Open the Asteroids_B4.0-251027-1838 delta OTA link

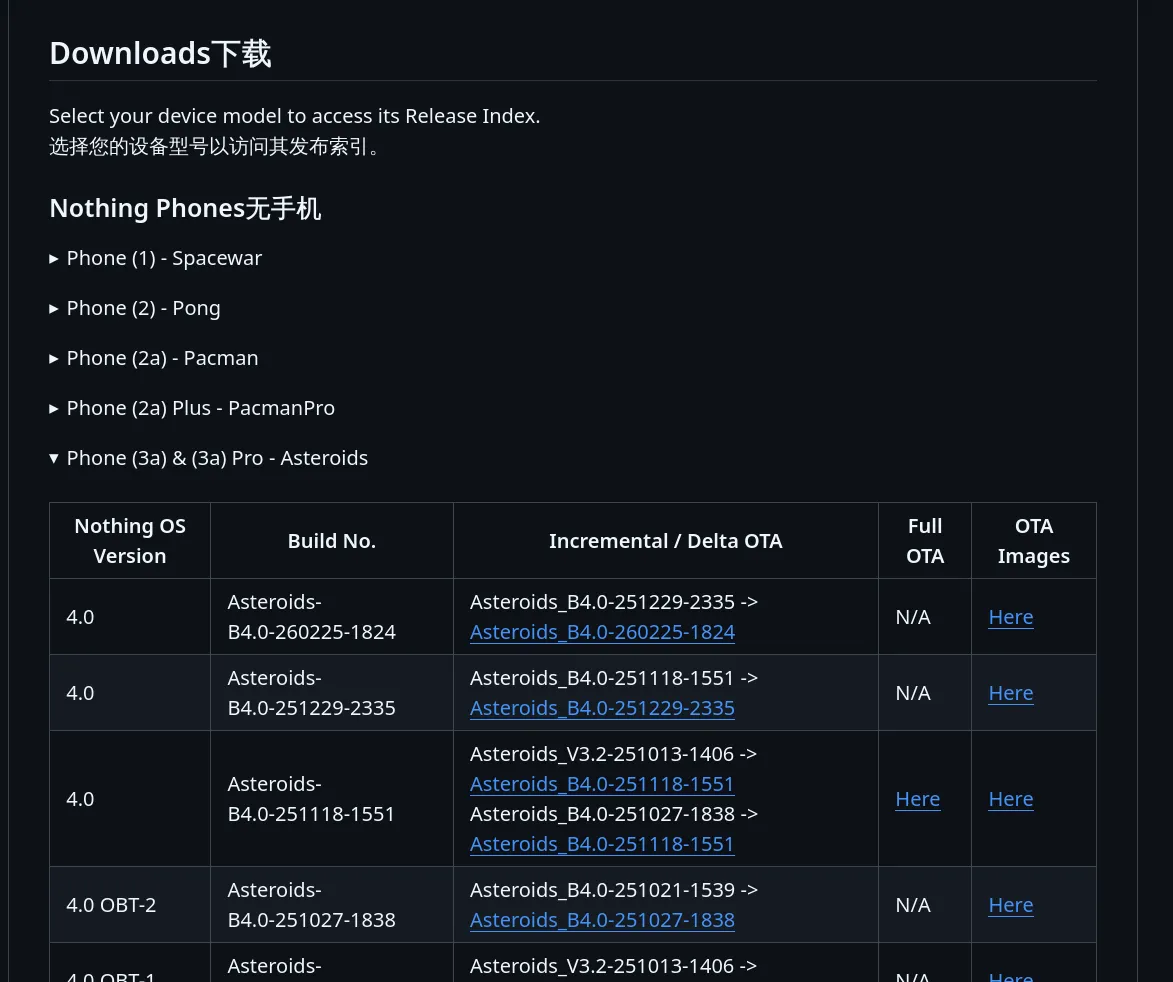[x=602, y=920]
